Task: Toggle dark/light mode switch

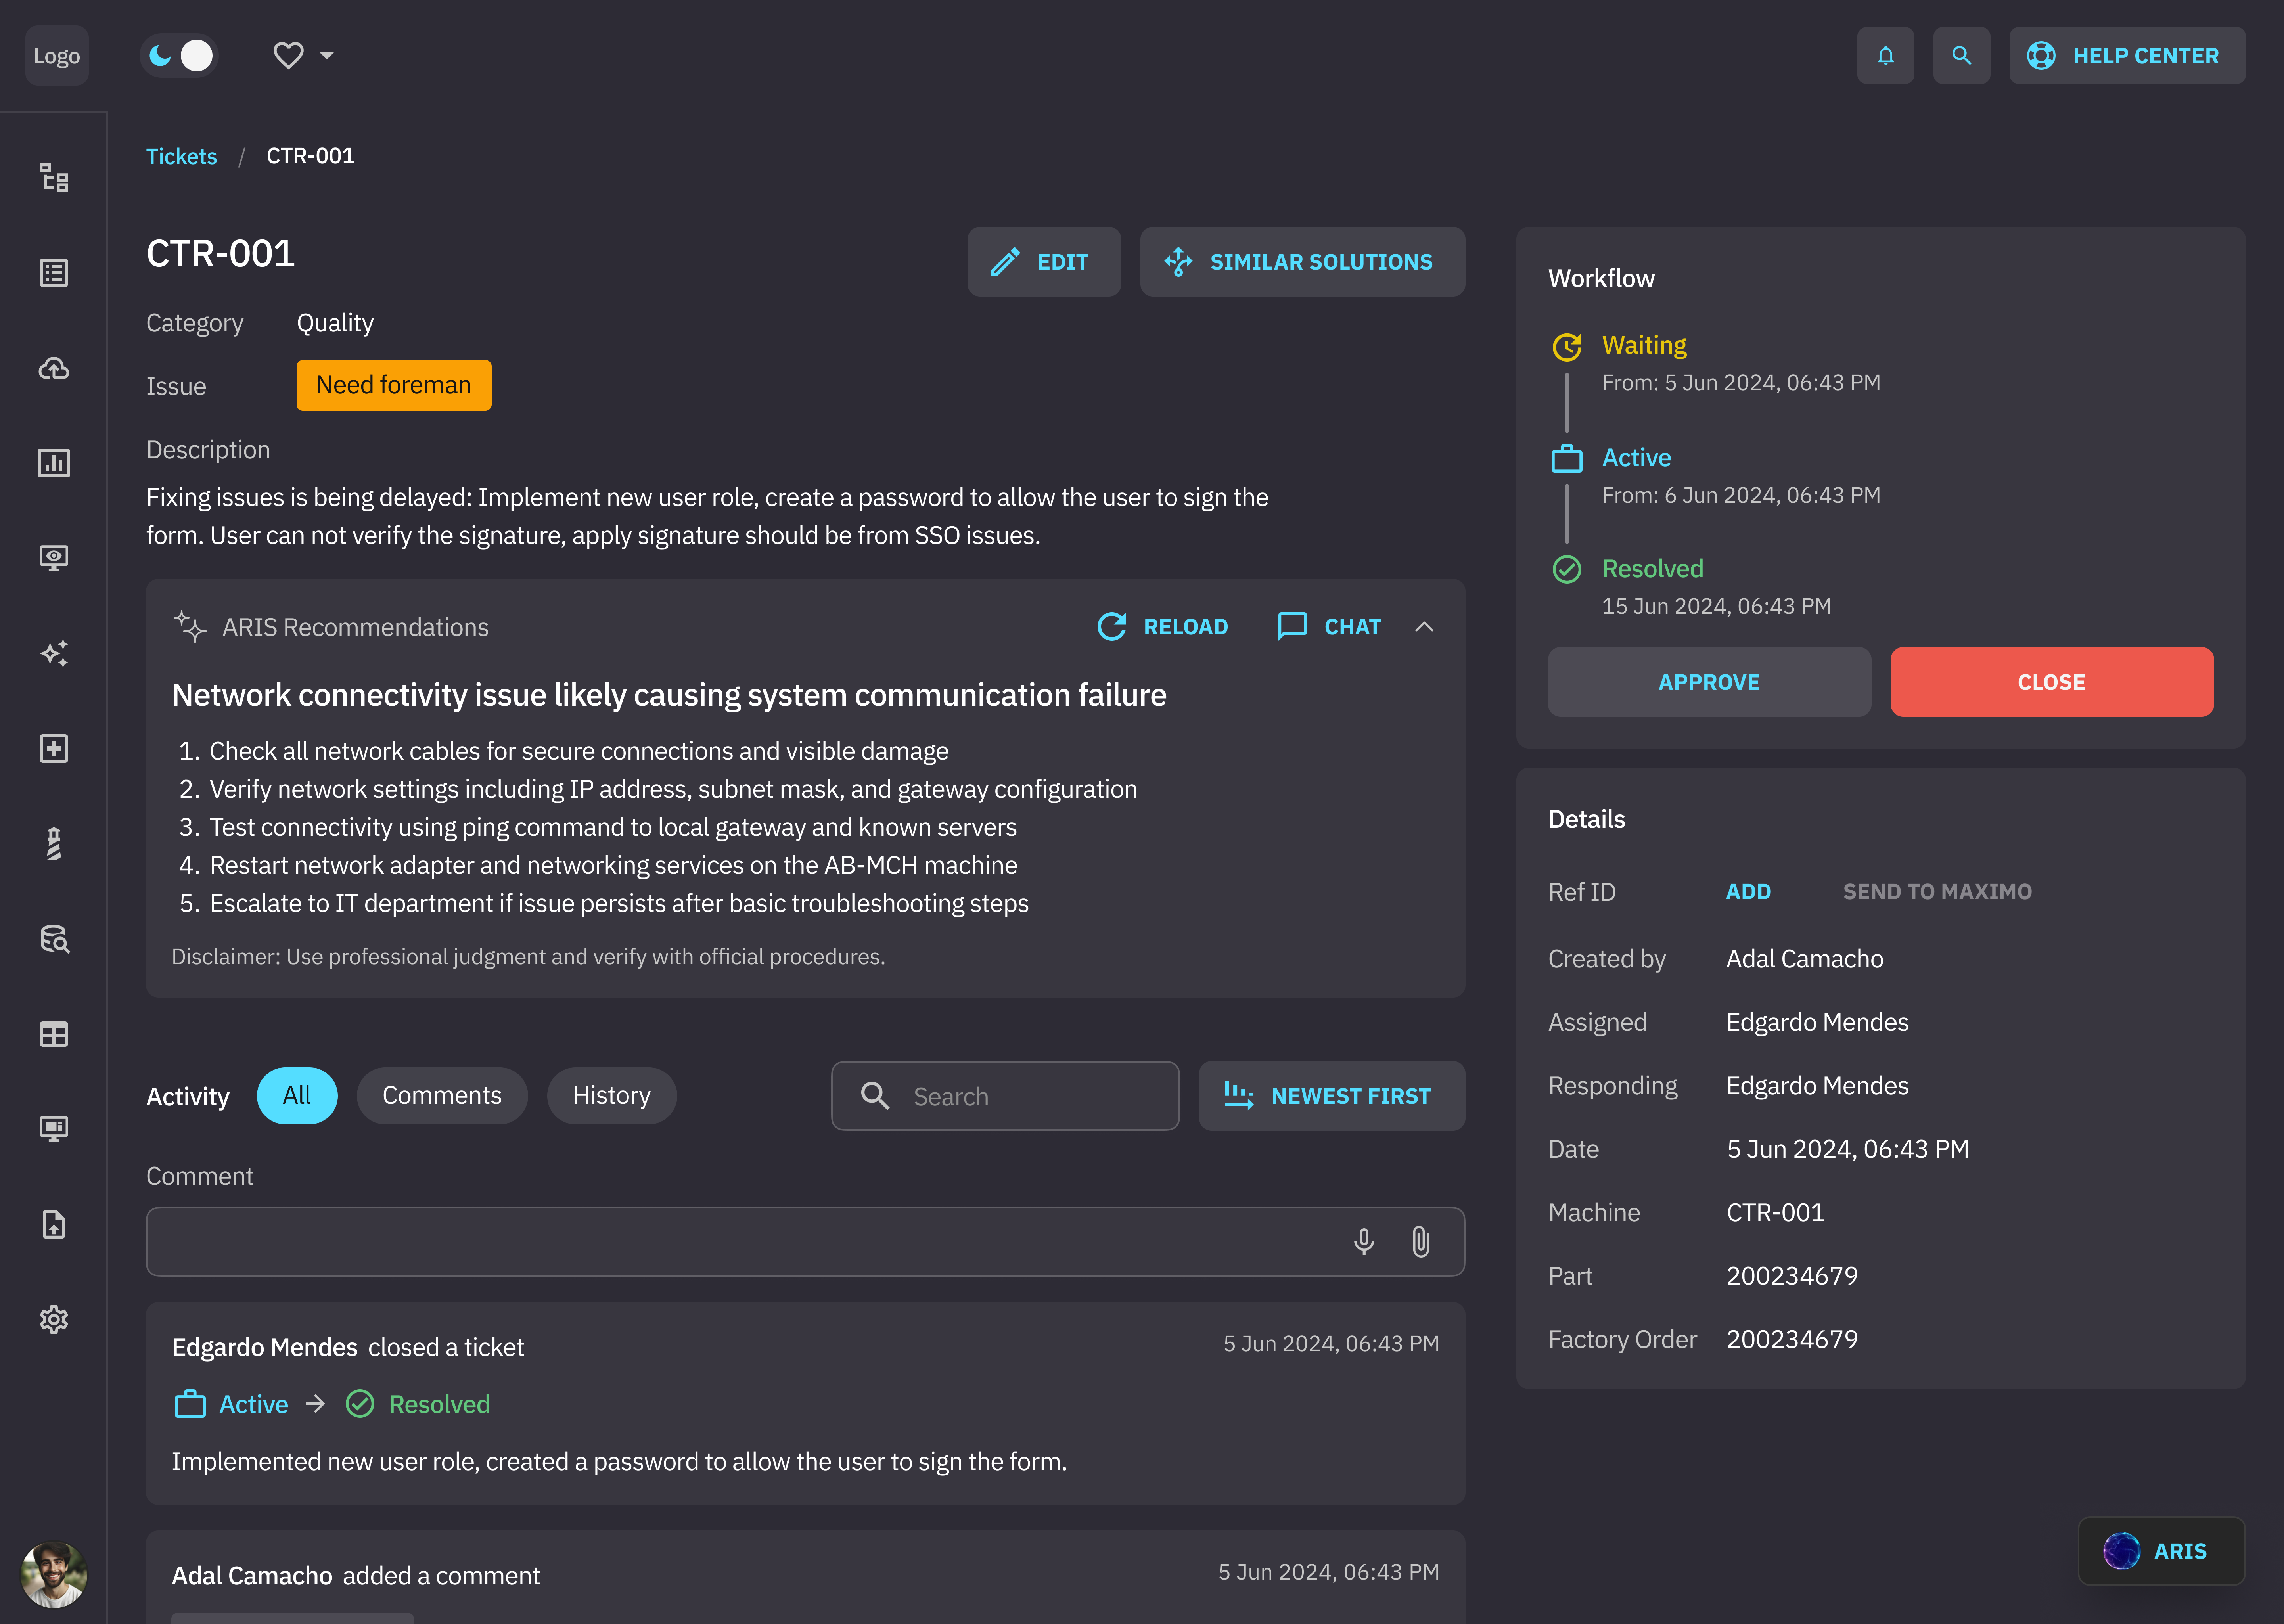Action: 179,56
